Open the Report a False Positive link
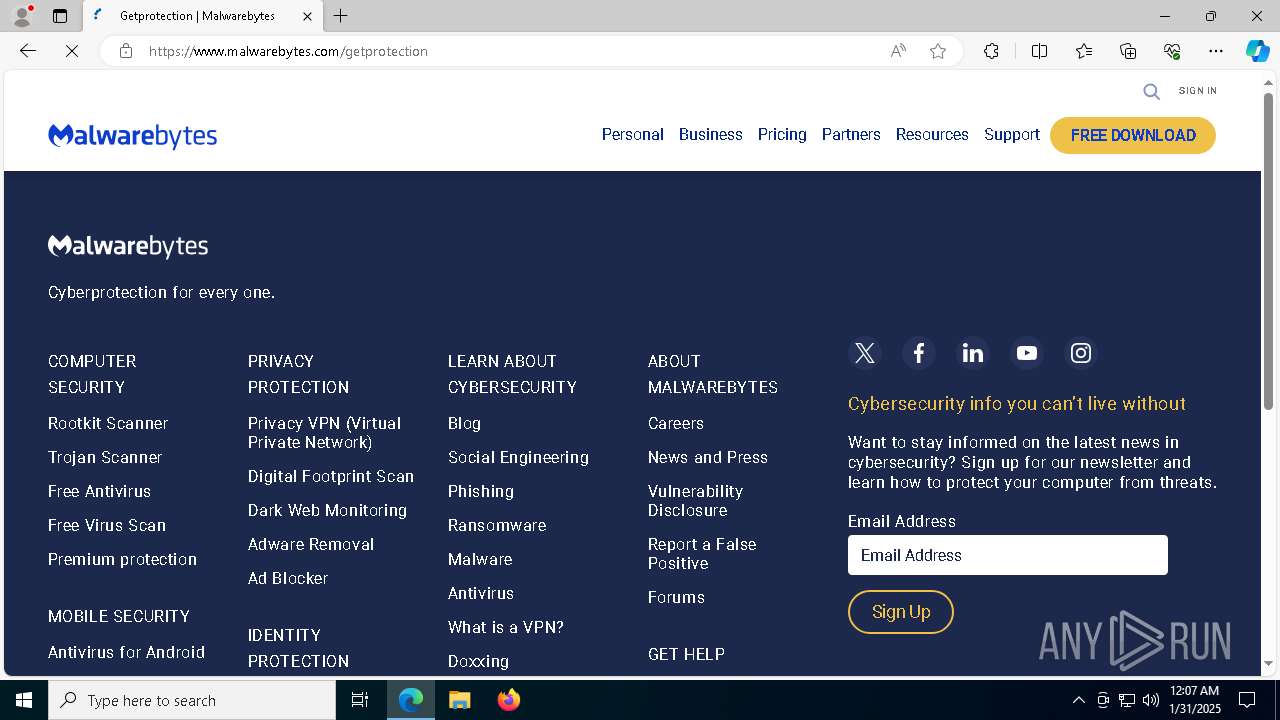This screenshot has height=720, width=1280. [702, 554]
